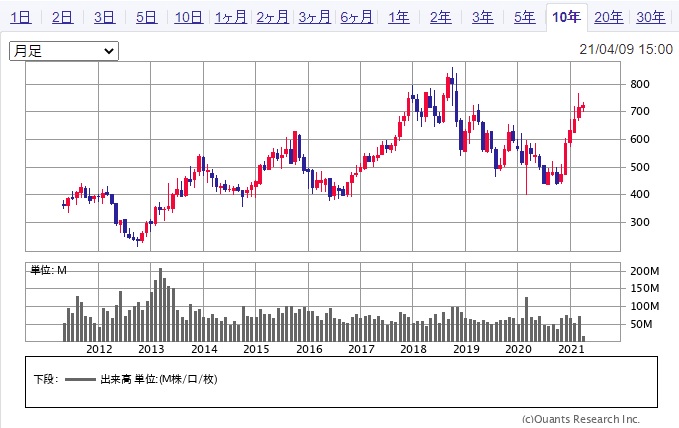Click the 50M volume axis label

tap(641, 324)
